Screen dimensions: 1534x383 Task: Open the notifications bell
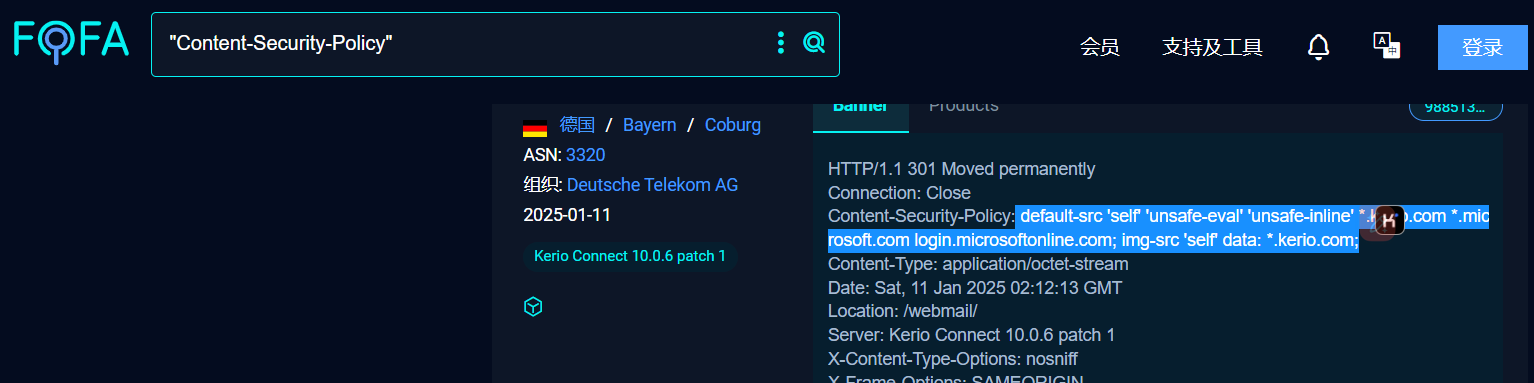point(1318,46)
